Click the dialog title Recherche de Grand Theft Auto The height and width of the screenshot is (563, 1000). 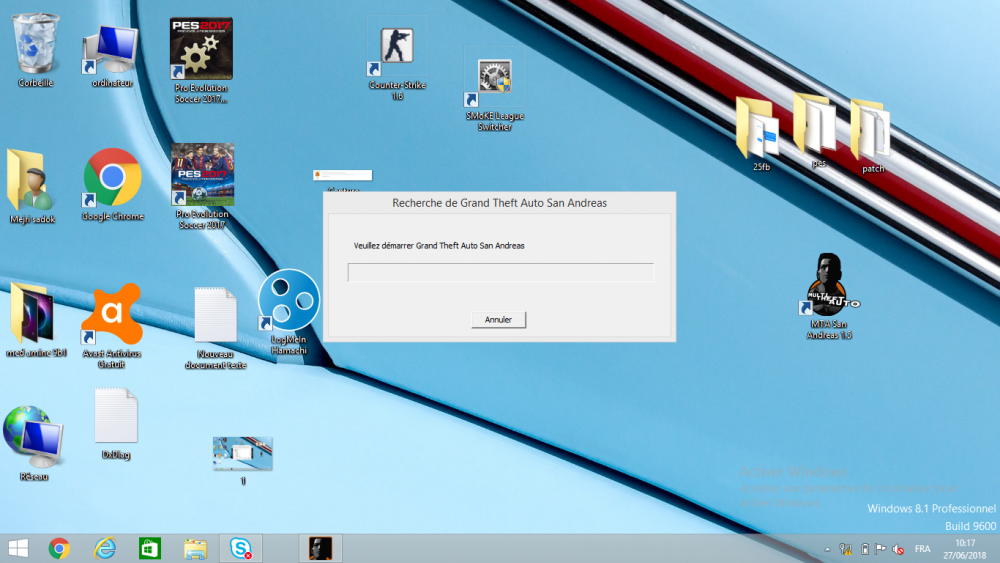coord(499,203)
